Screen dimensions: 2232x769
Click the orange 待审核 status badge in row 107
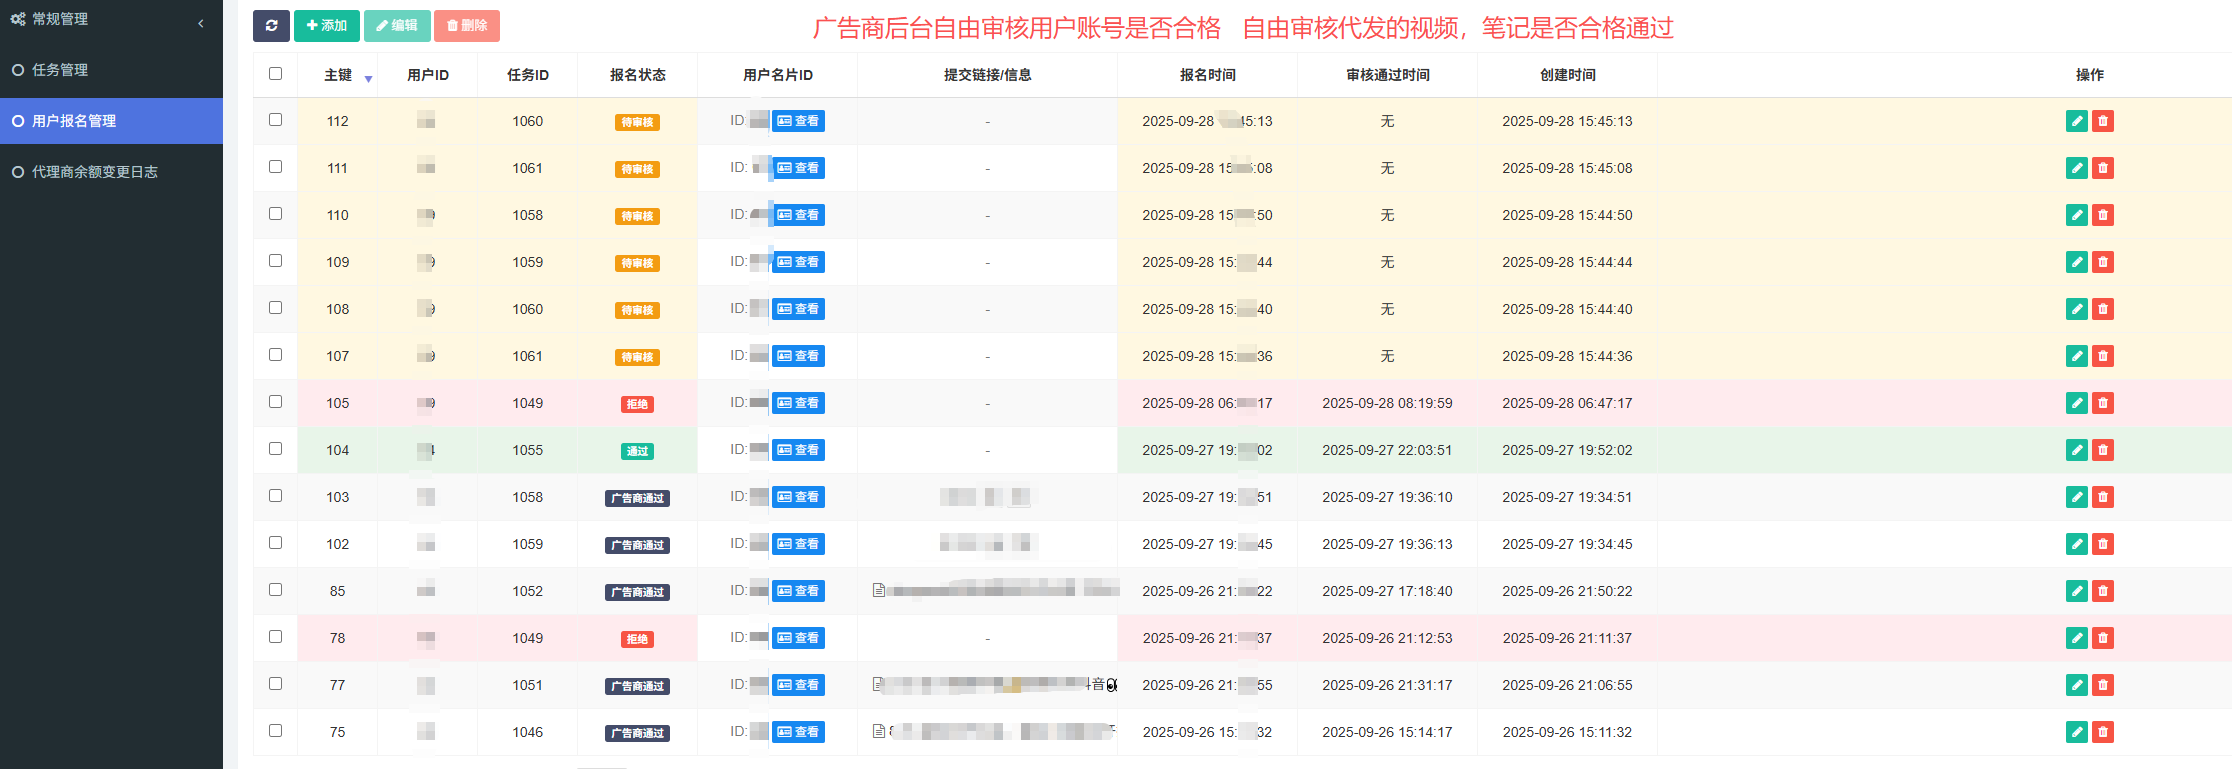tap(637, 357)
